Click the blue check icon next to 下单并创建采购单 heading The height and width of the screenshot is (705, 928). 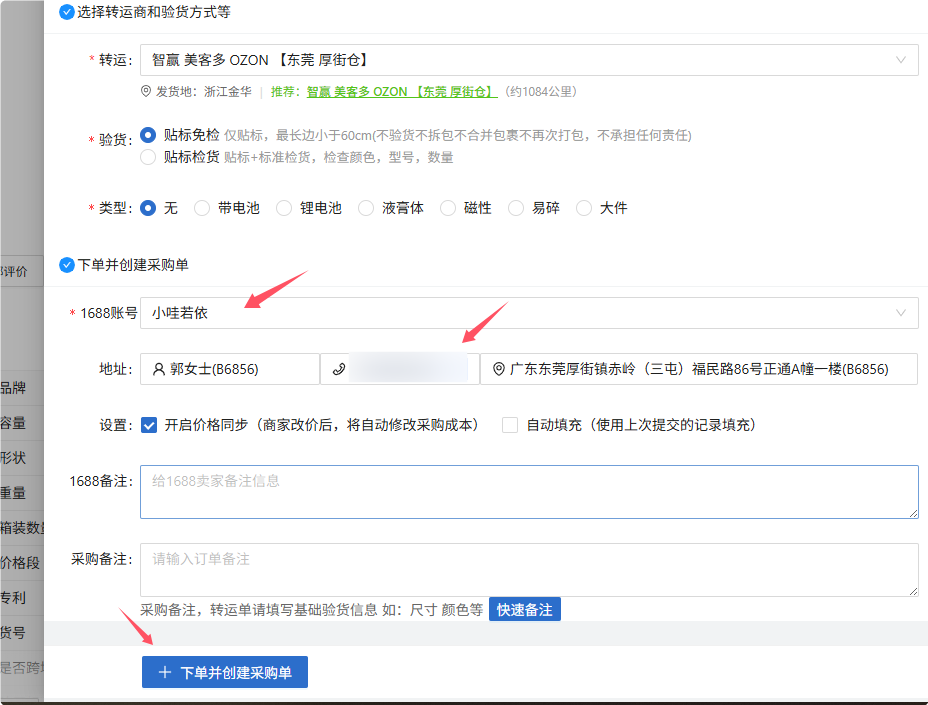tap(67, 265)
